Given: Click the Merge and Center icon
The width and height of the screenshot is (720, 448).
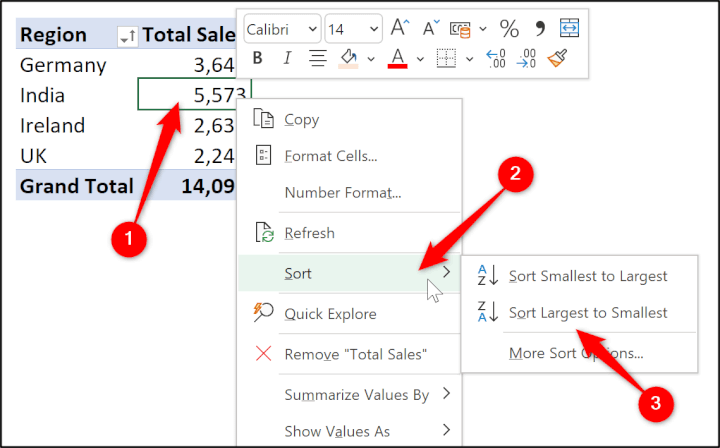Looking at the screenshot, I should (x=569, y=28).
